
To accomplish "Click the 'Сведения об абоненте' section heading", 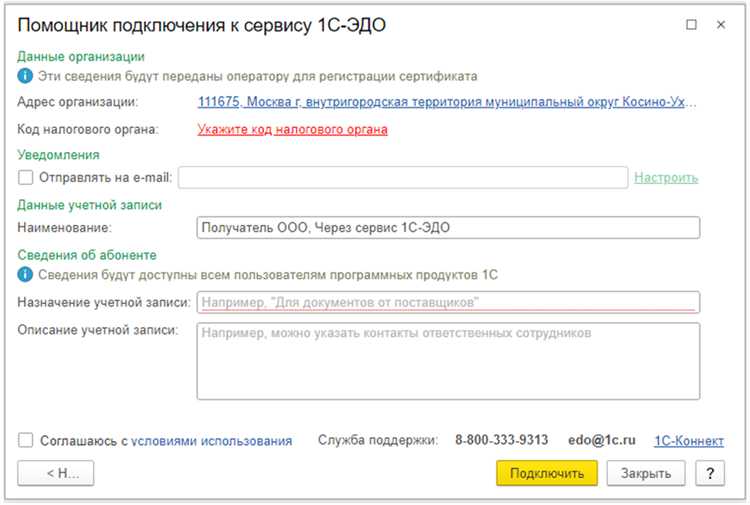I will coord(87,255).
